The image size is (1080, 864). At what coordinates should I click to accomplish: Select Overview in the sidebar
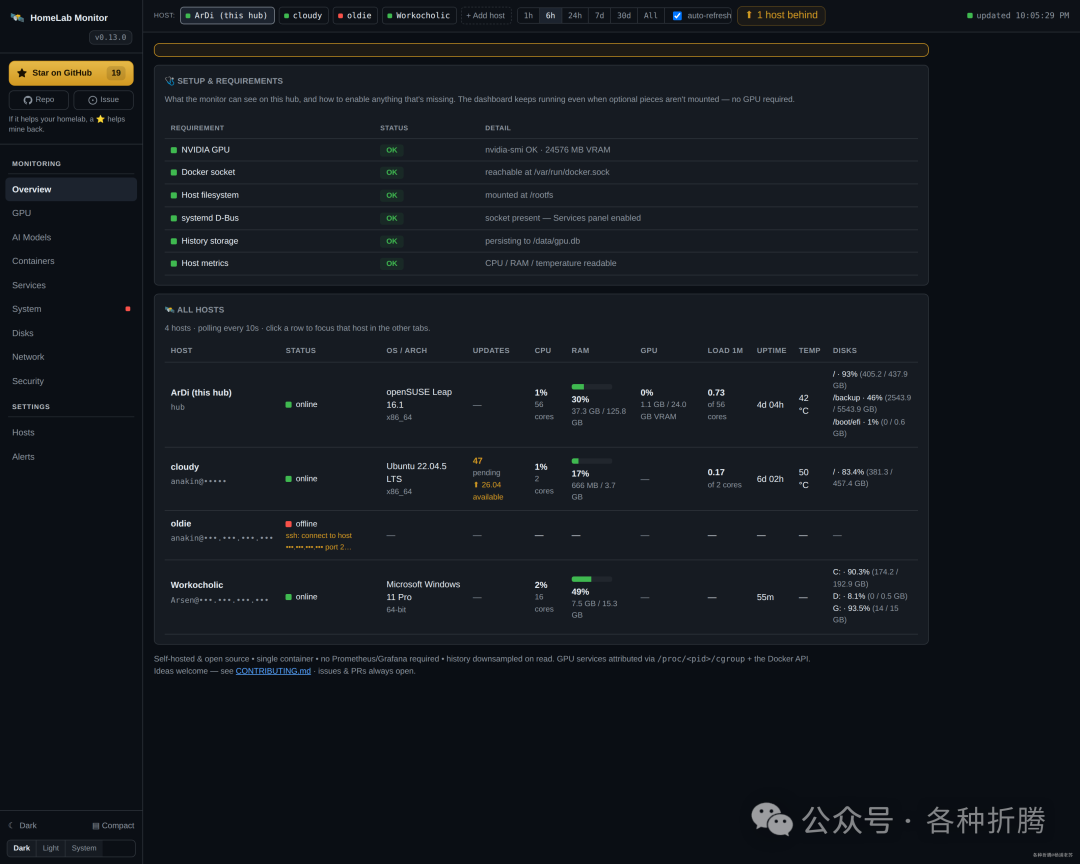[71, 189]
